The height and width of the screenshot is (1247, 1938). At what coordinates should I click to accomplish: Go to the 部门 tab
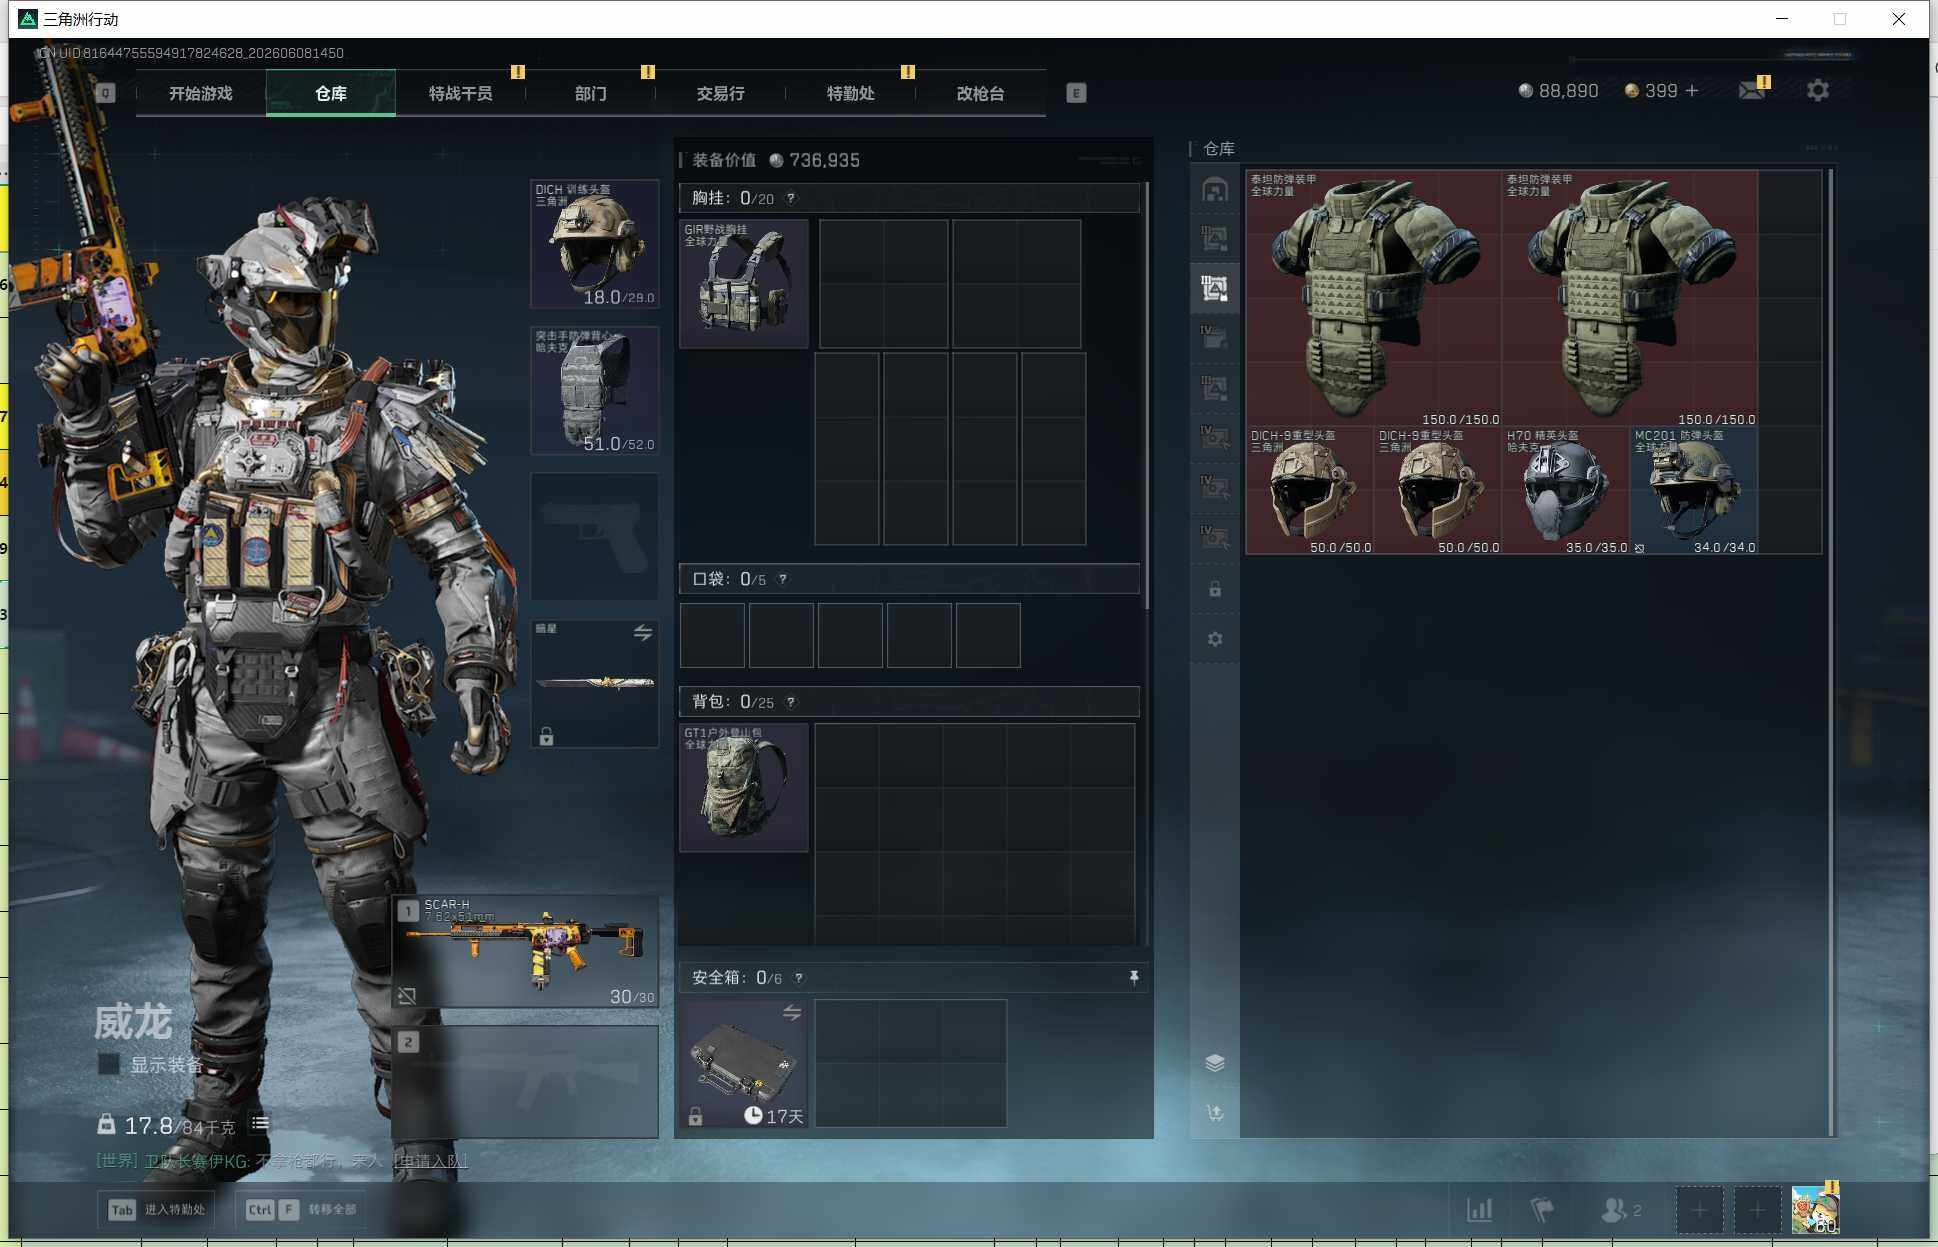pyautogui.click(x=591, y=93)
